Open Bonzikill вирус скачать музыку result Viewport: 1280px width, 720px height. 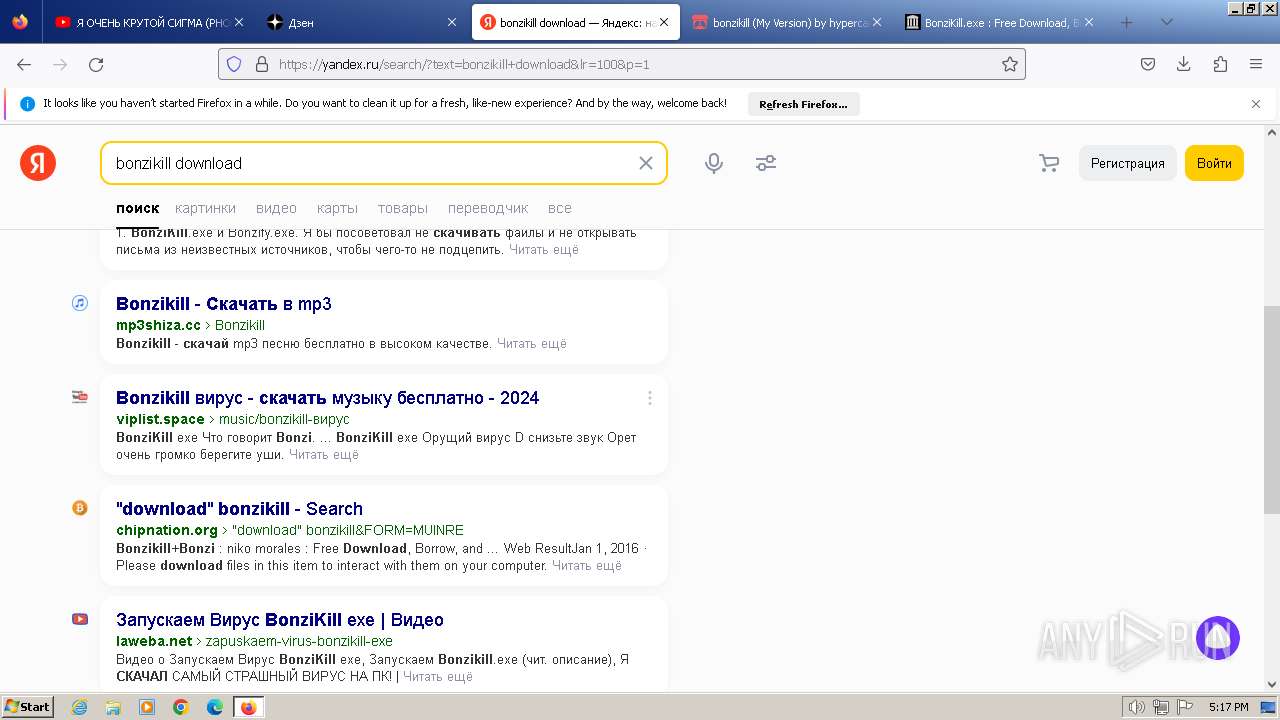click(x=328, y=398)
